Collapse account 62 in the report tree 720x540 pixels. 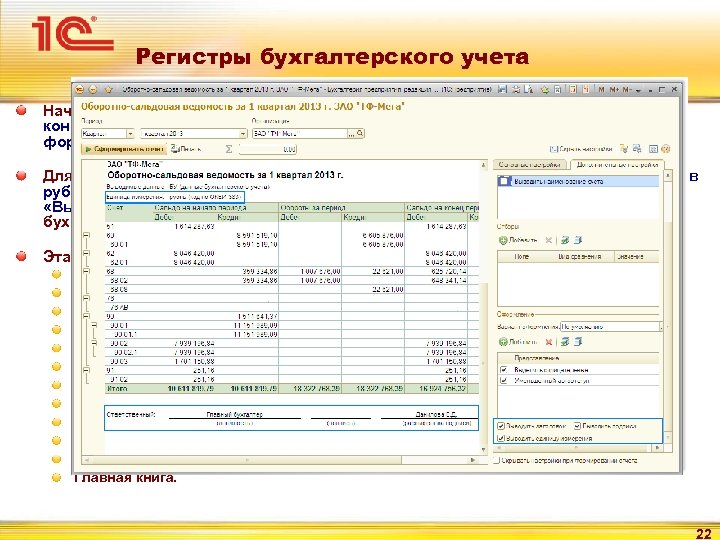click(x=86, y=253)
